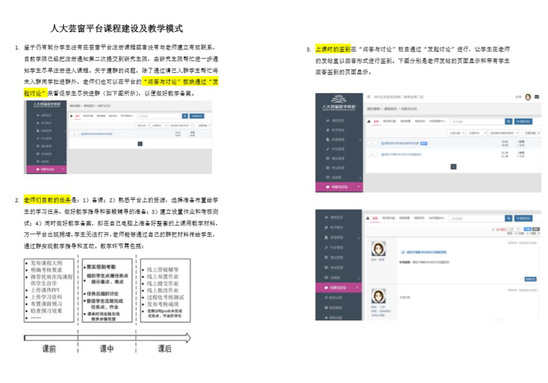Screen dimensions: 548x383
Task: Click blue start-discussion button in reply-thread screenshot
Action: (x=523, y=218)
